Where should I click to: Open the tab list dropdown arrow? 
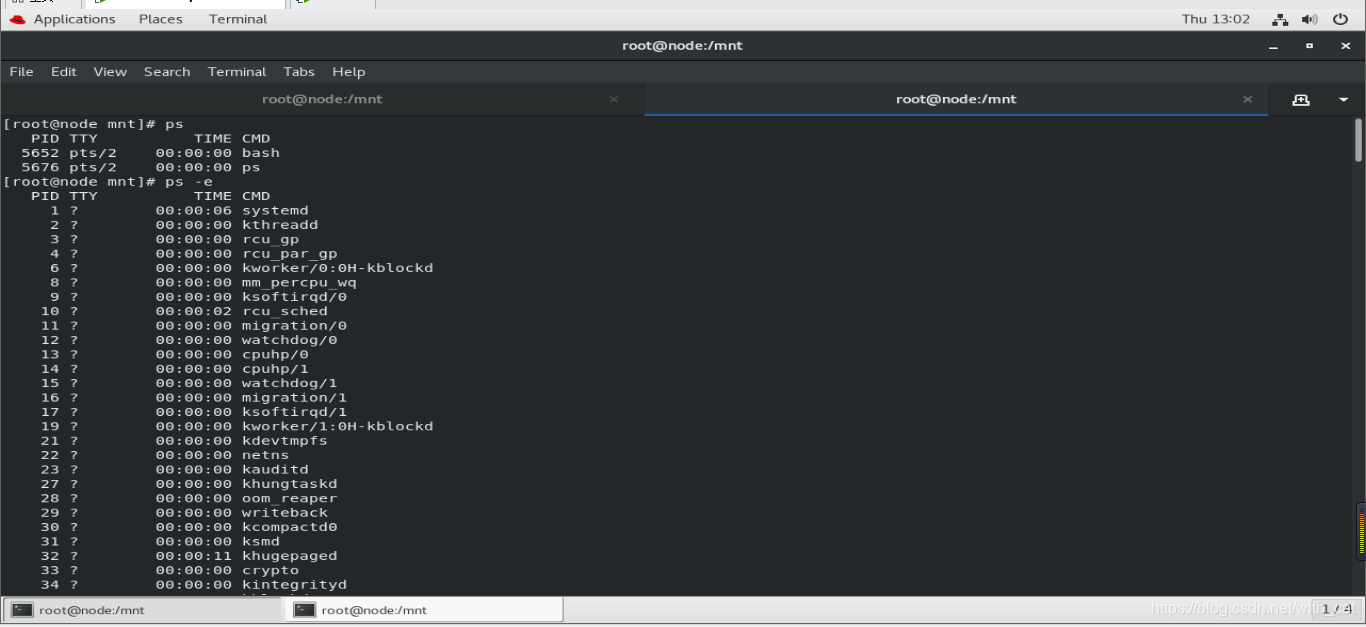coord(1343,99)
